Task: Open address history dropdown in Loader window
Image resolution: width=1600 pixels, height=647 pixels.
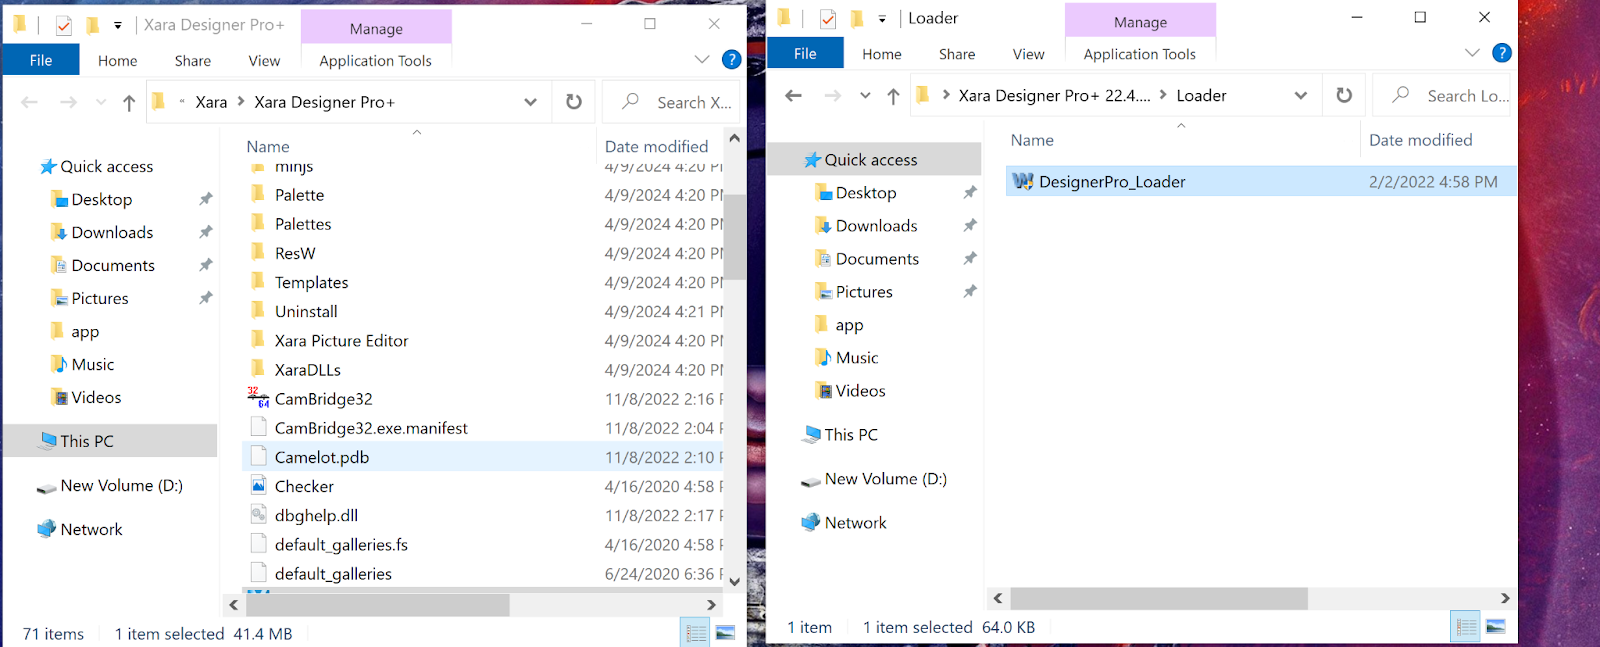Action: pos(1301,96)
